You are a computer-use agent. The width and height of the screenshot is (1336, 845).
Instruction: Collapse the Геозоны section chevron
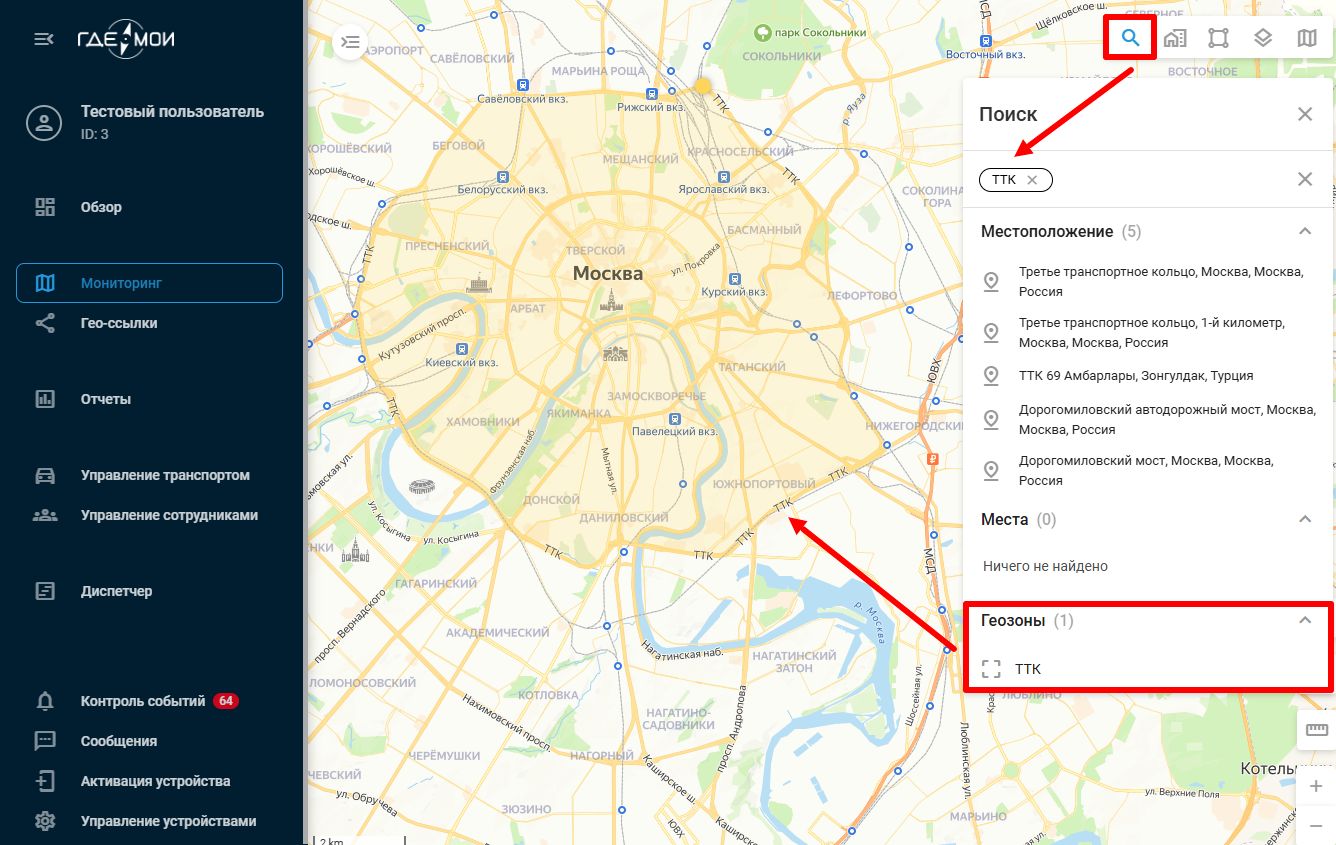coord(1304,620)
